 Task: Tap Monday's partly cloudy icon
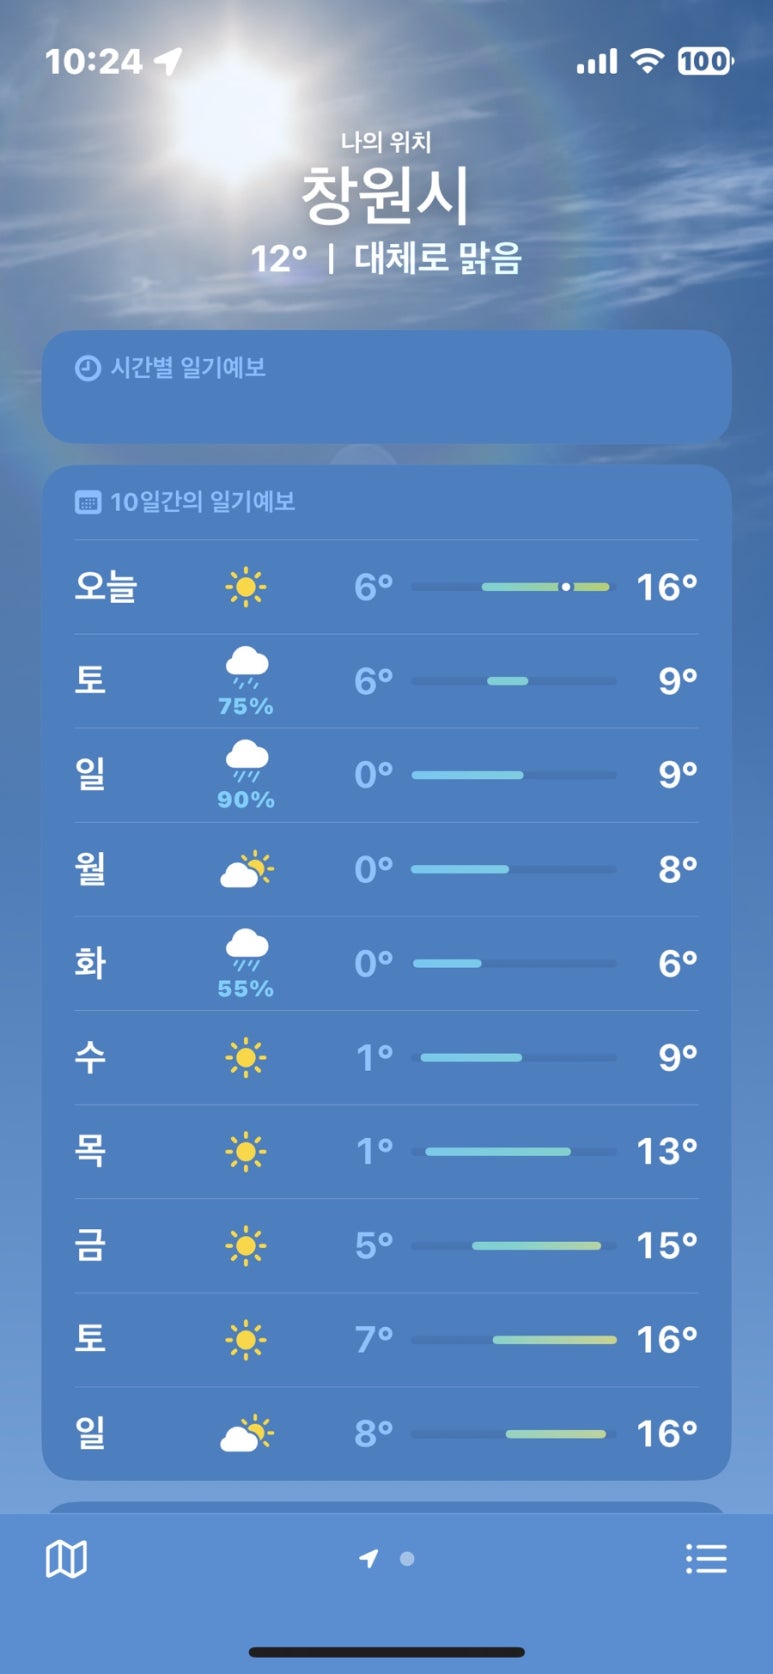tap(246, 869)
